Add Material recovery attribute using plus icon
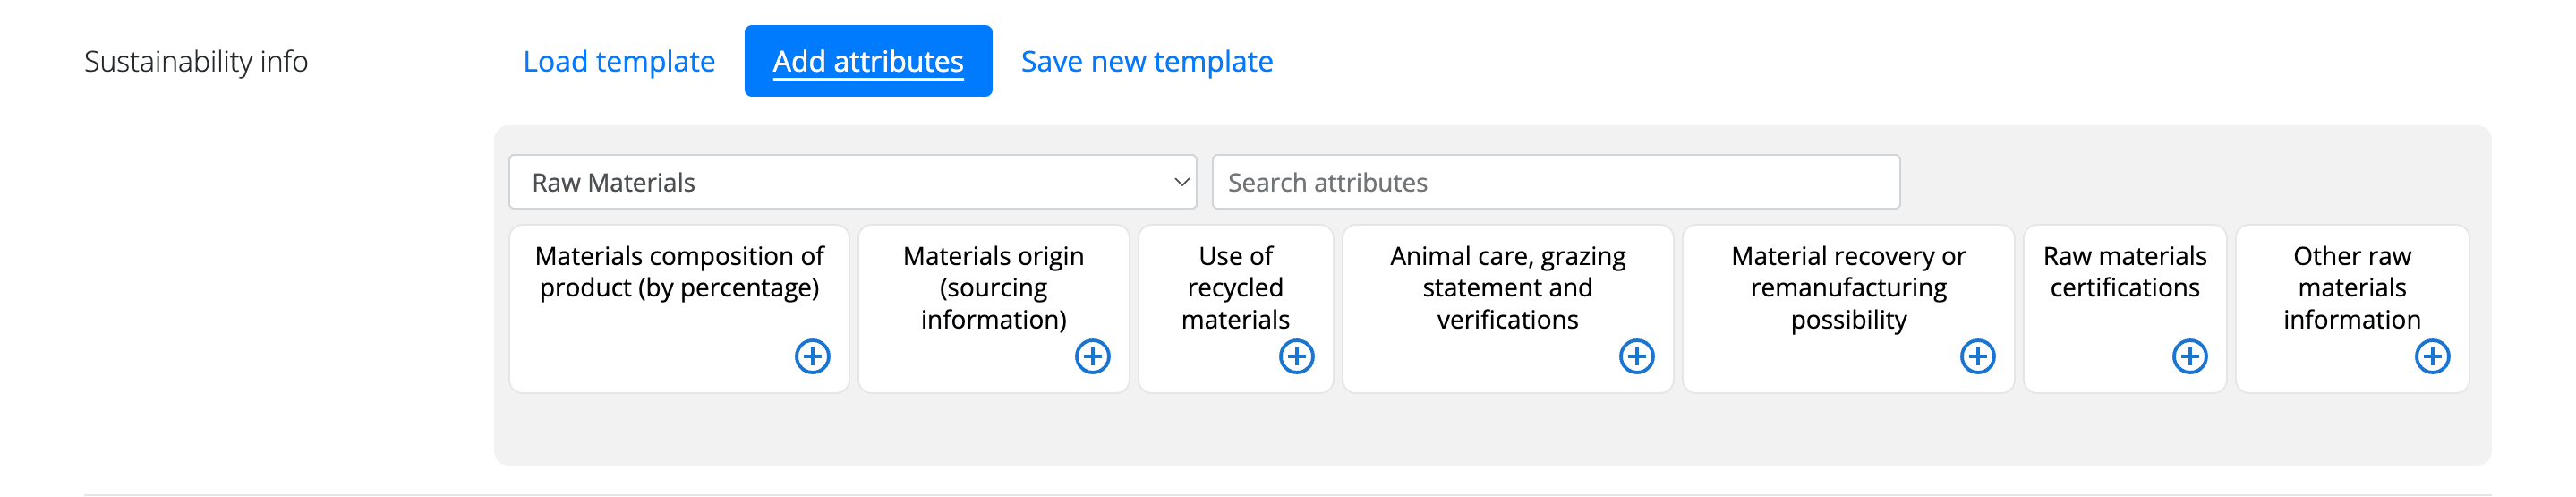Screen dimensions: 2576x497 [1977, 356]
